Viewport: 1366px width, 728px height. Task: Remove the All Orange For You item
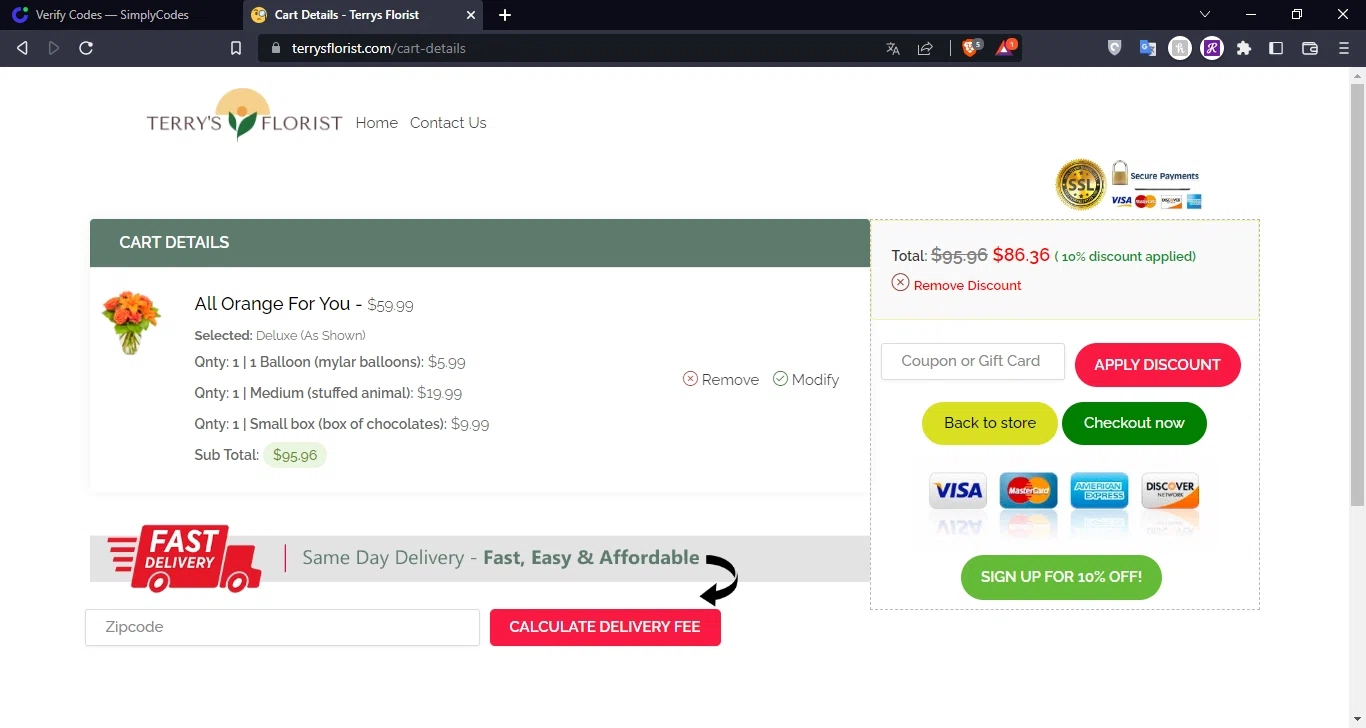(x=721, y=380)
